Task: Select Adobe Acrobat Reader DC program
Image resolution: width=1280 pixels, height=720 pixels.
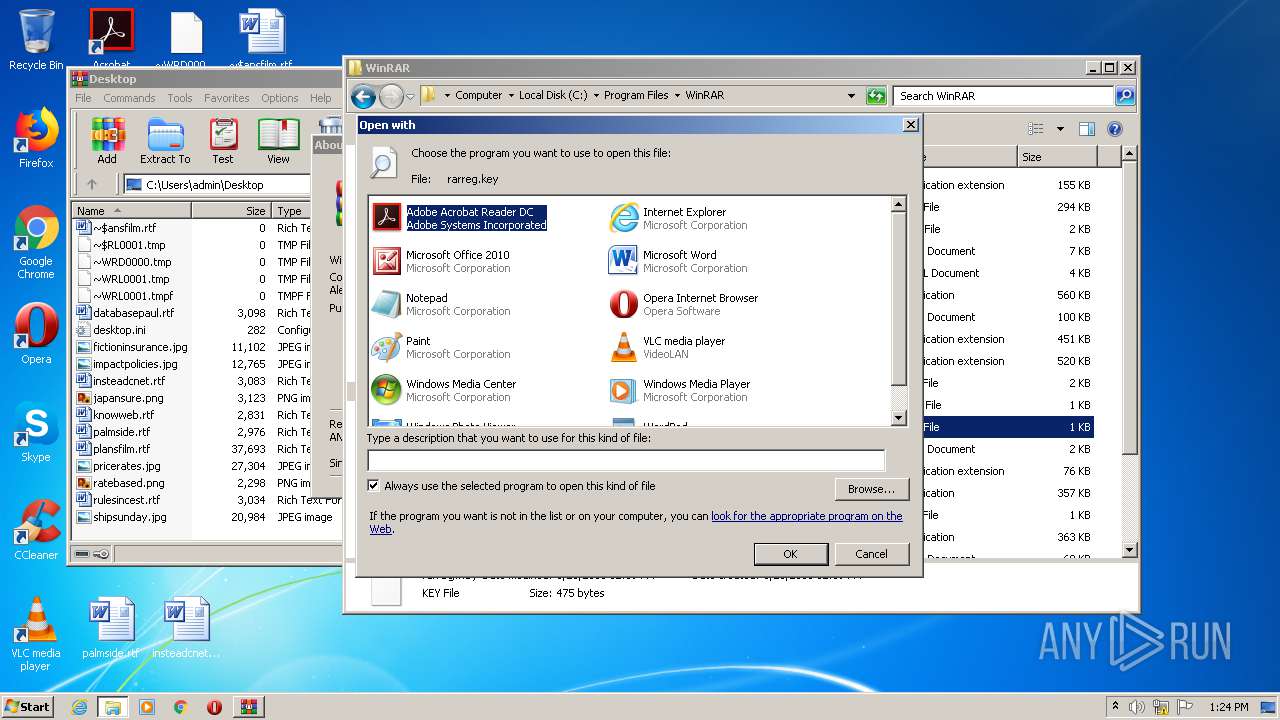Action: [x=460, y=218]
